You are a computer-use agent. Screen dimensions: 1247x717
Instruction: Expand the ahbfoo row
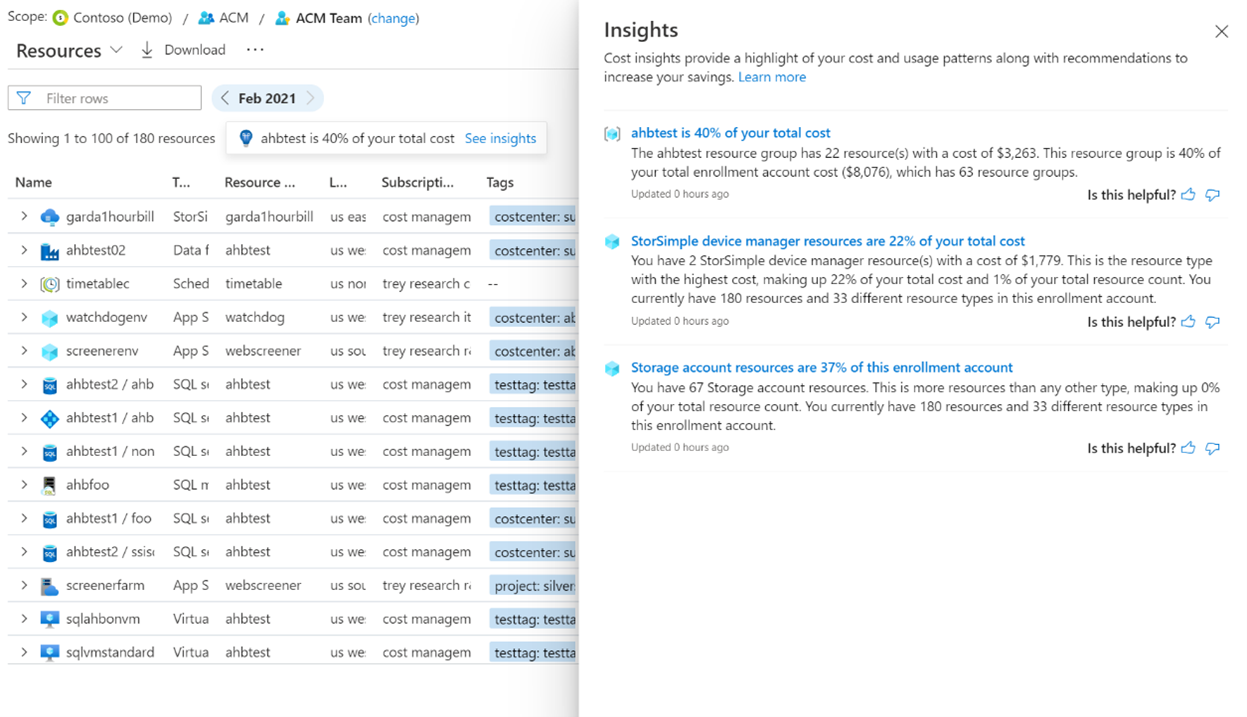24,484
